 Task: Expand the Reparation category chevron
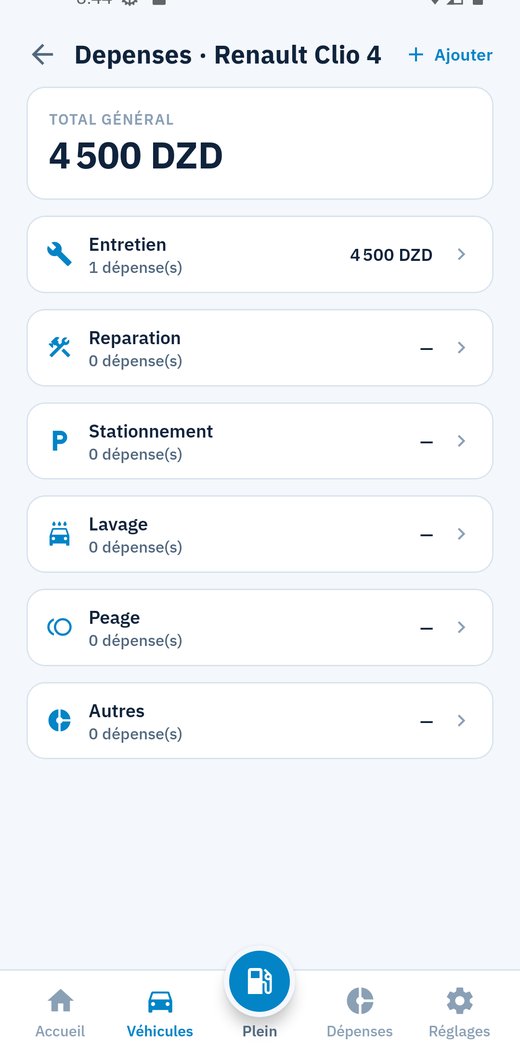[461, 348]
